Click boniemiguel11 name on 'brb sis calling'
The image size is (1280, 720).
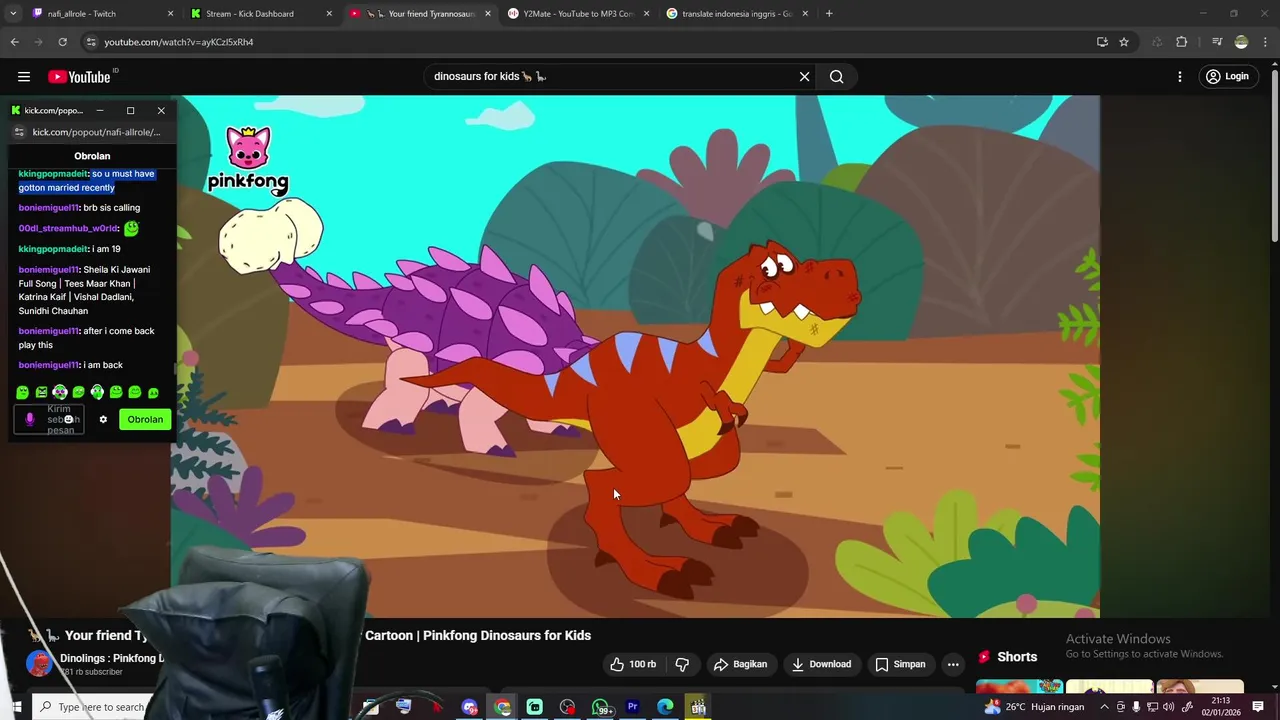click(x=48, y=208)
